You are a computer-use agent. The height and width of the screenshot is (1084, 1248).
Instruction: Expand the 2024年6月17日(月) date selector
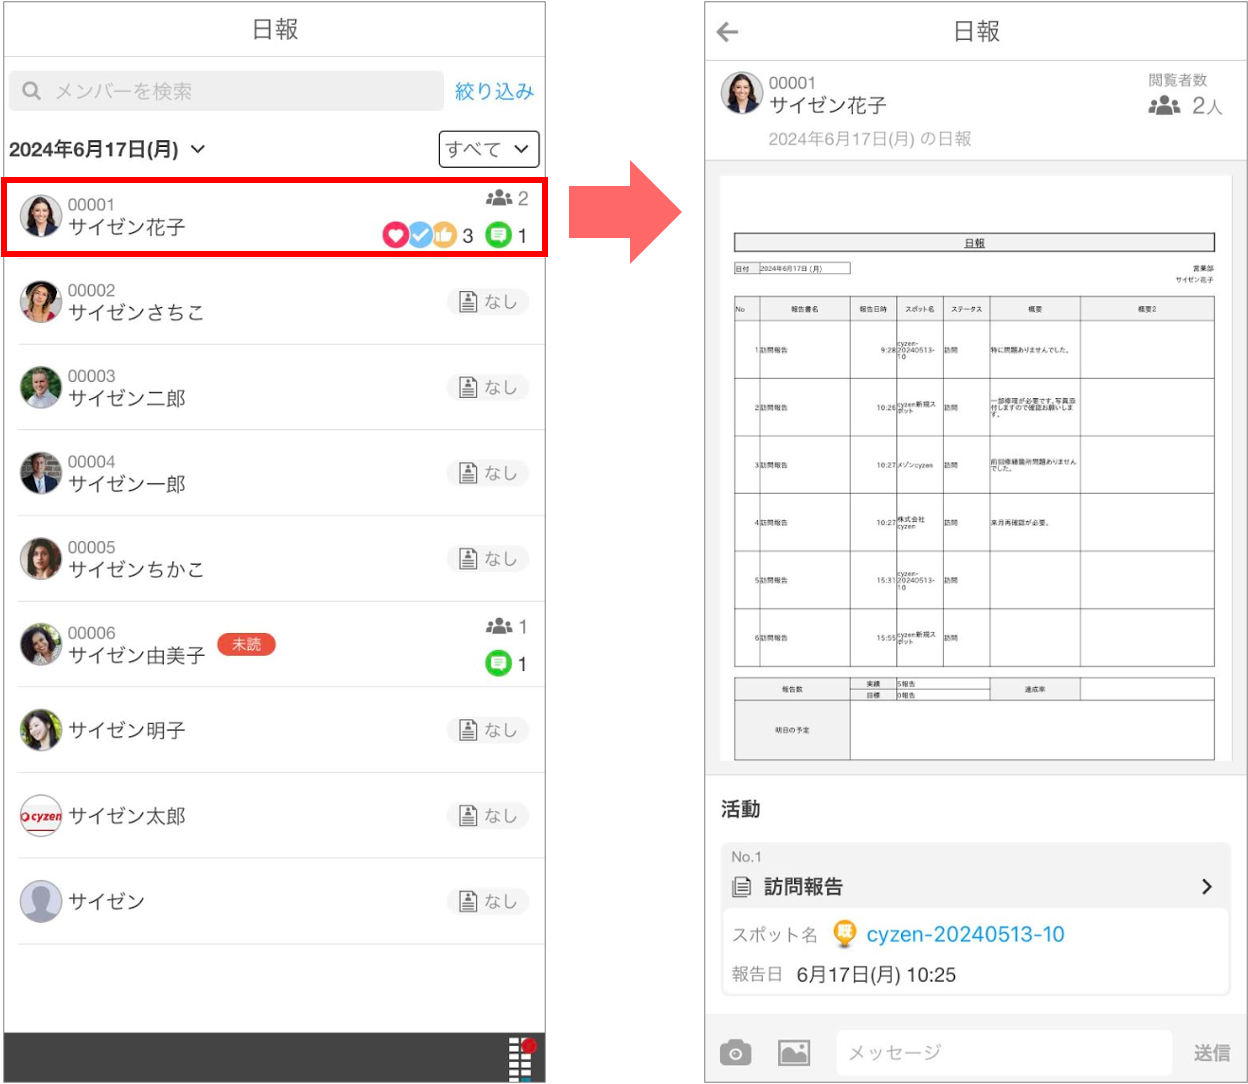pyautogui.click(x=107, y=149)
